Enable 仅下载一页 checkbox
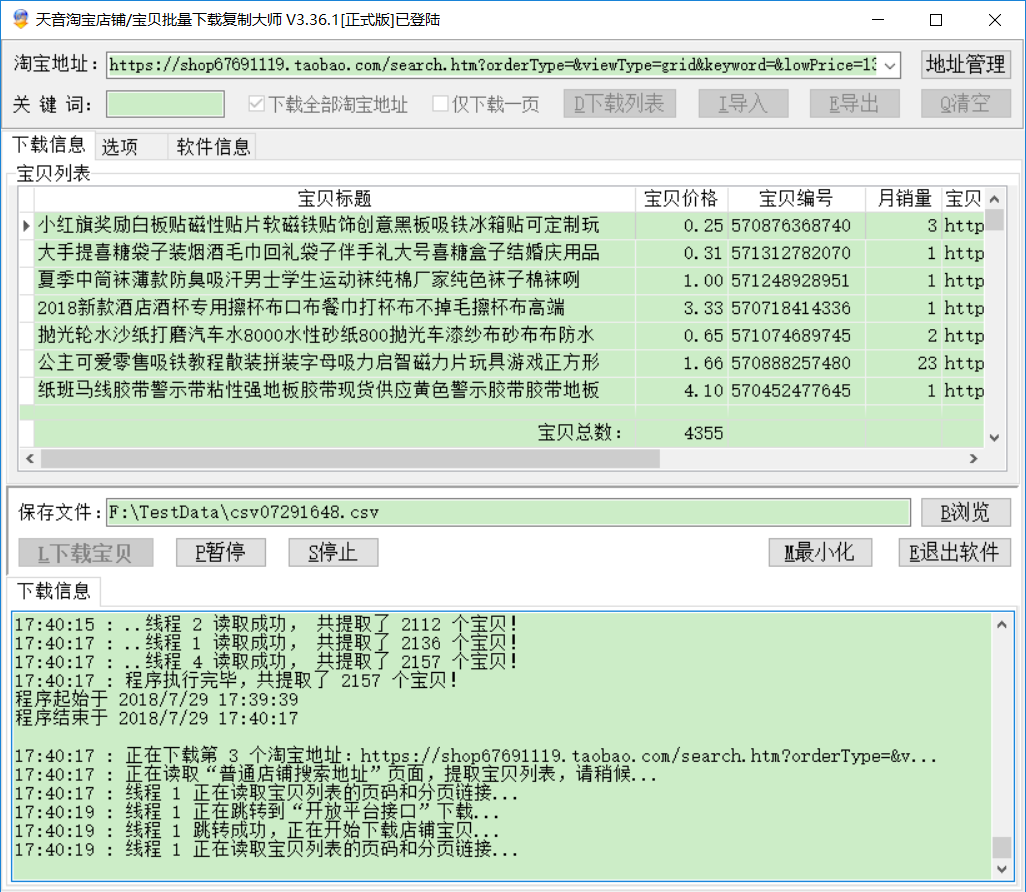The height and width of the screenshot is (892, 1026). coord(441,104)
